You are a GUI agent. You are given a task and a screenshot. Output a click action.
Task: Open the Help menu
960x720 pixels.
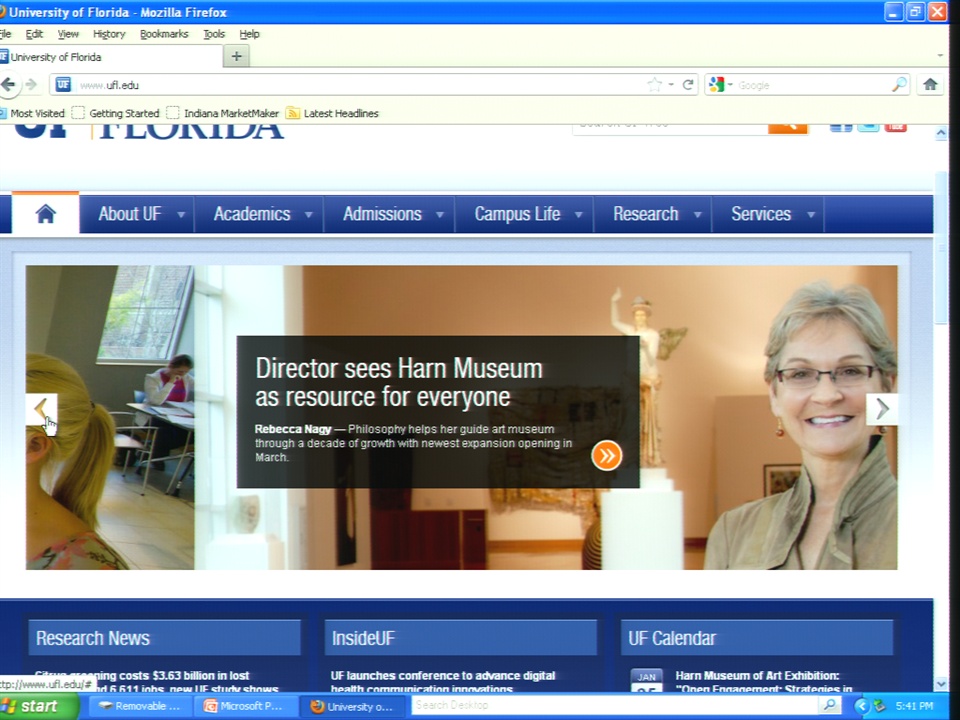(249, 34)
